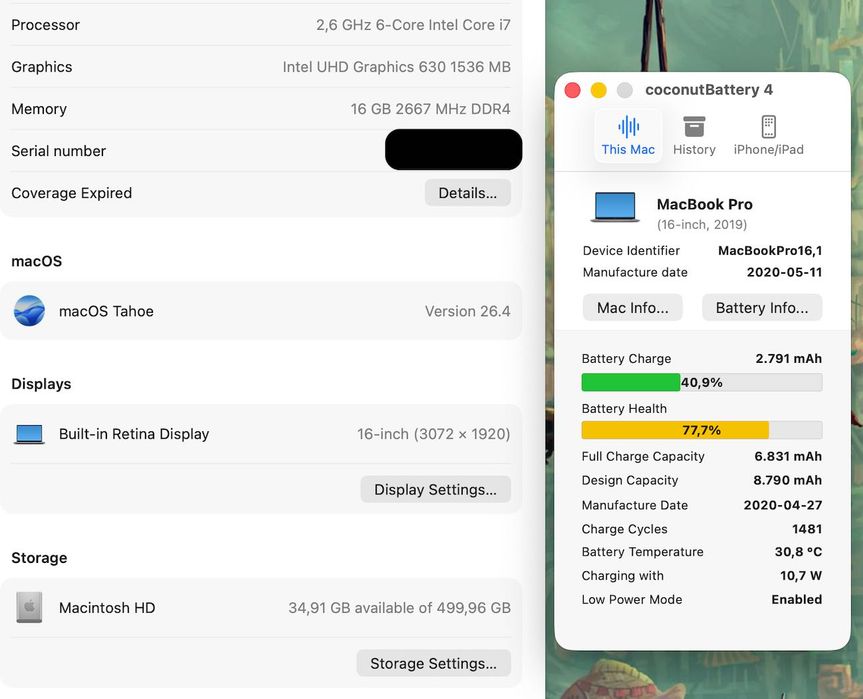This screenshot has height=699, width=863.
Task: Click the coconutBattery 4 window title
Action: tap(709, 90)
